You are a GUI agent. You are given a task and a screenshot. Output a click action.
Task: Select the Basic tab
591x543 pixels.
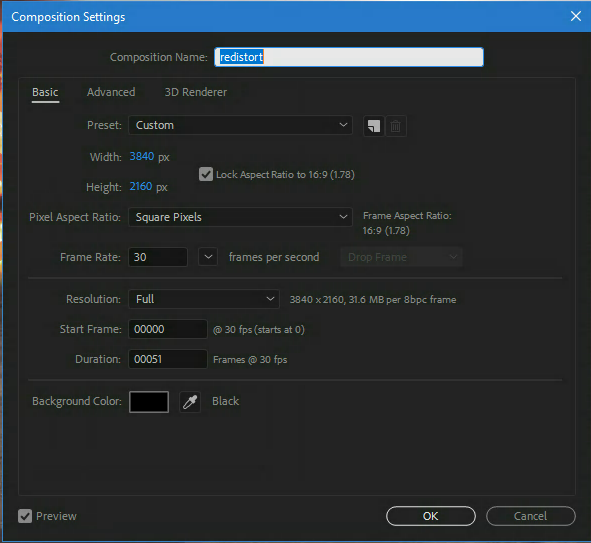pyautogui.click(x=45, y=92)
